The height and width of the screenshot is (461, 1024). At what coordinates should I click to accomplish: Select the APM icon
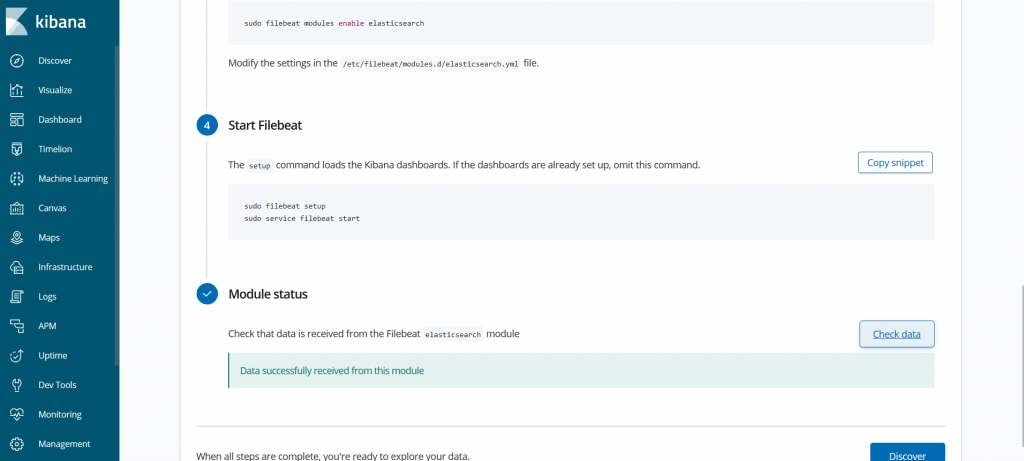17,326
